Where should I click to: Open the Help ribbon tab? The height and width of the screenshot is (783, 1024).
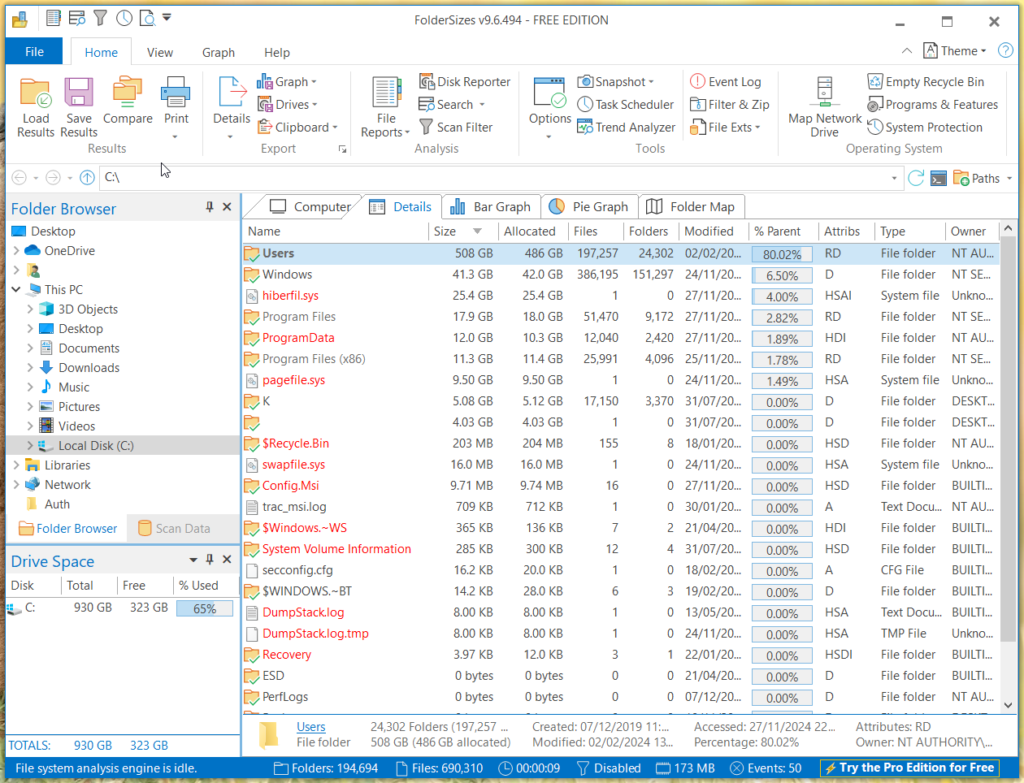tap(277, 52)
